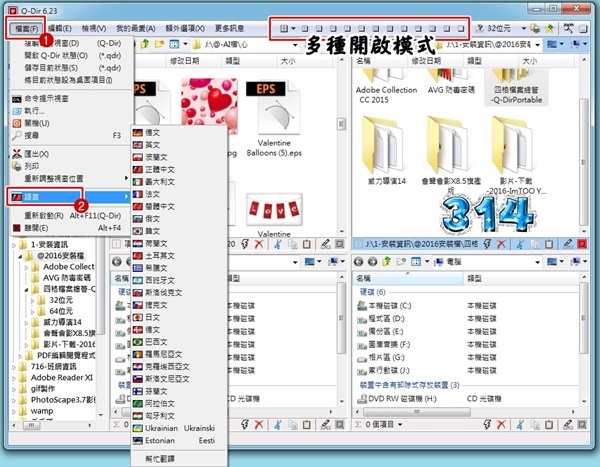The height and width of the screenshot is (467, 600).
Task: Select Adobe Reader XI in folder tree
Action: tap(62, 378)
